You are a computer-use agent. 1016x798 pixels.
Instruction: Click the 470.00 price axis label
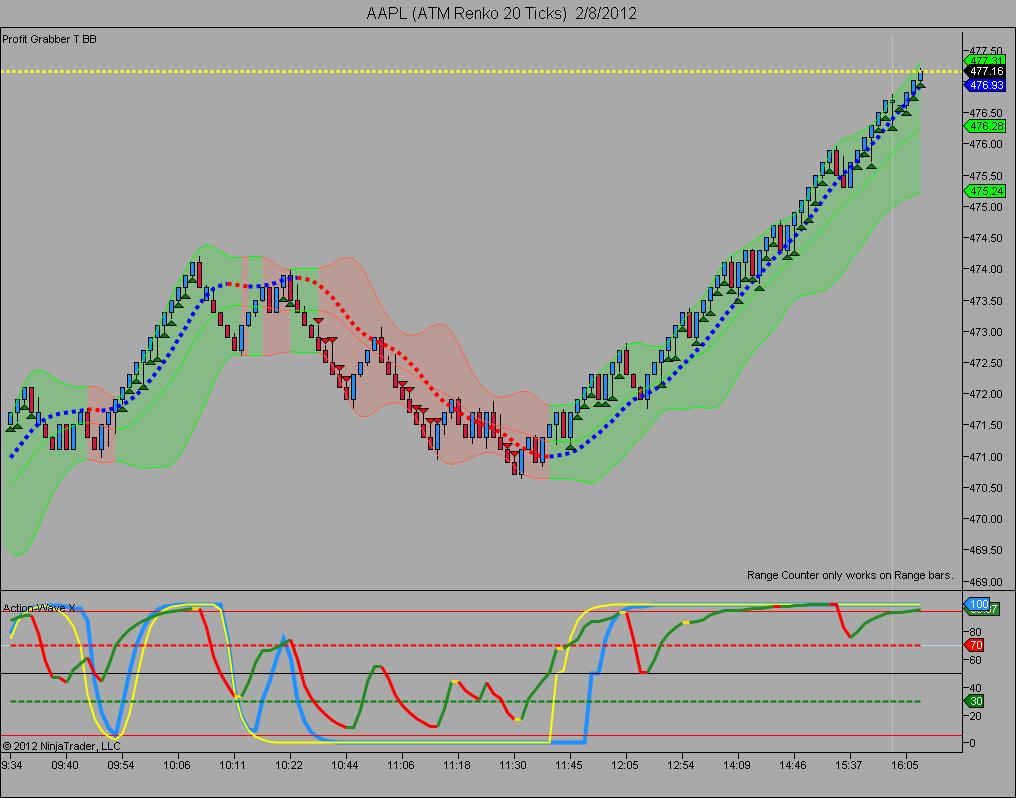tap(986, 519)
